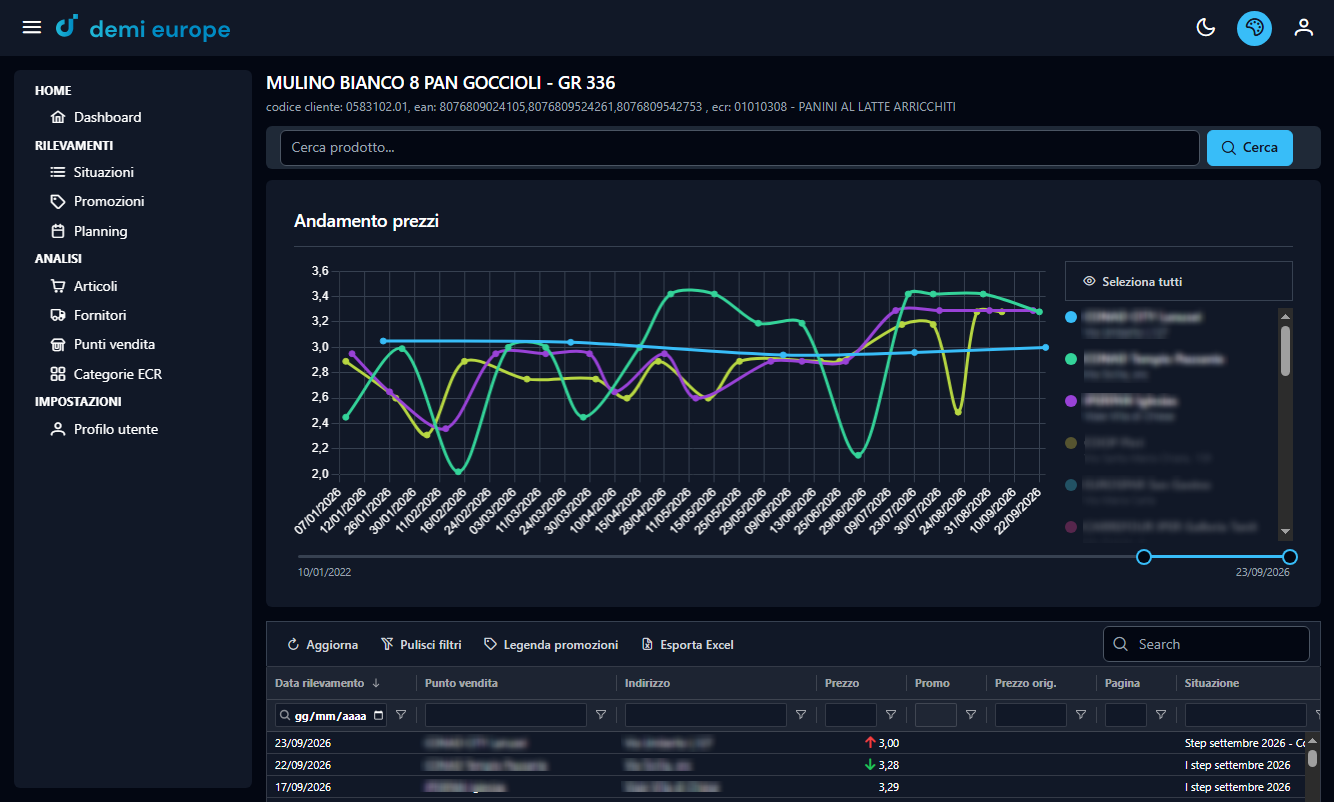Navigate to Categorie ECR section

point(105,374)
